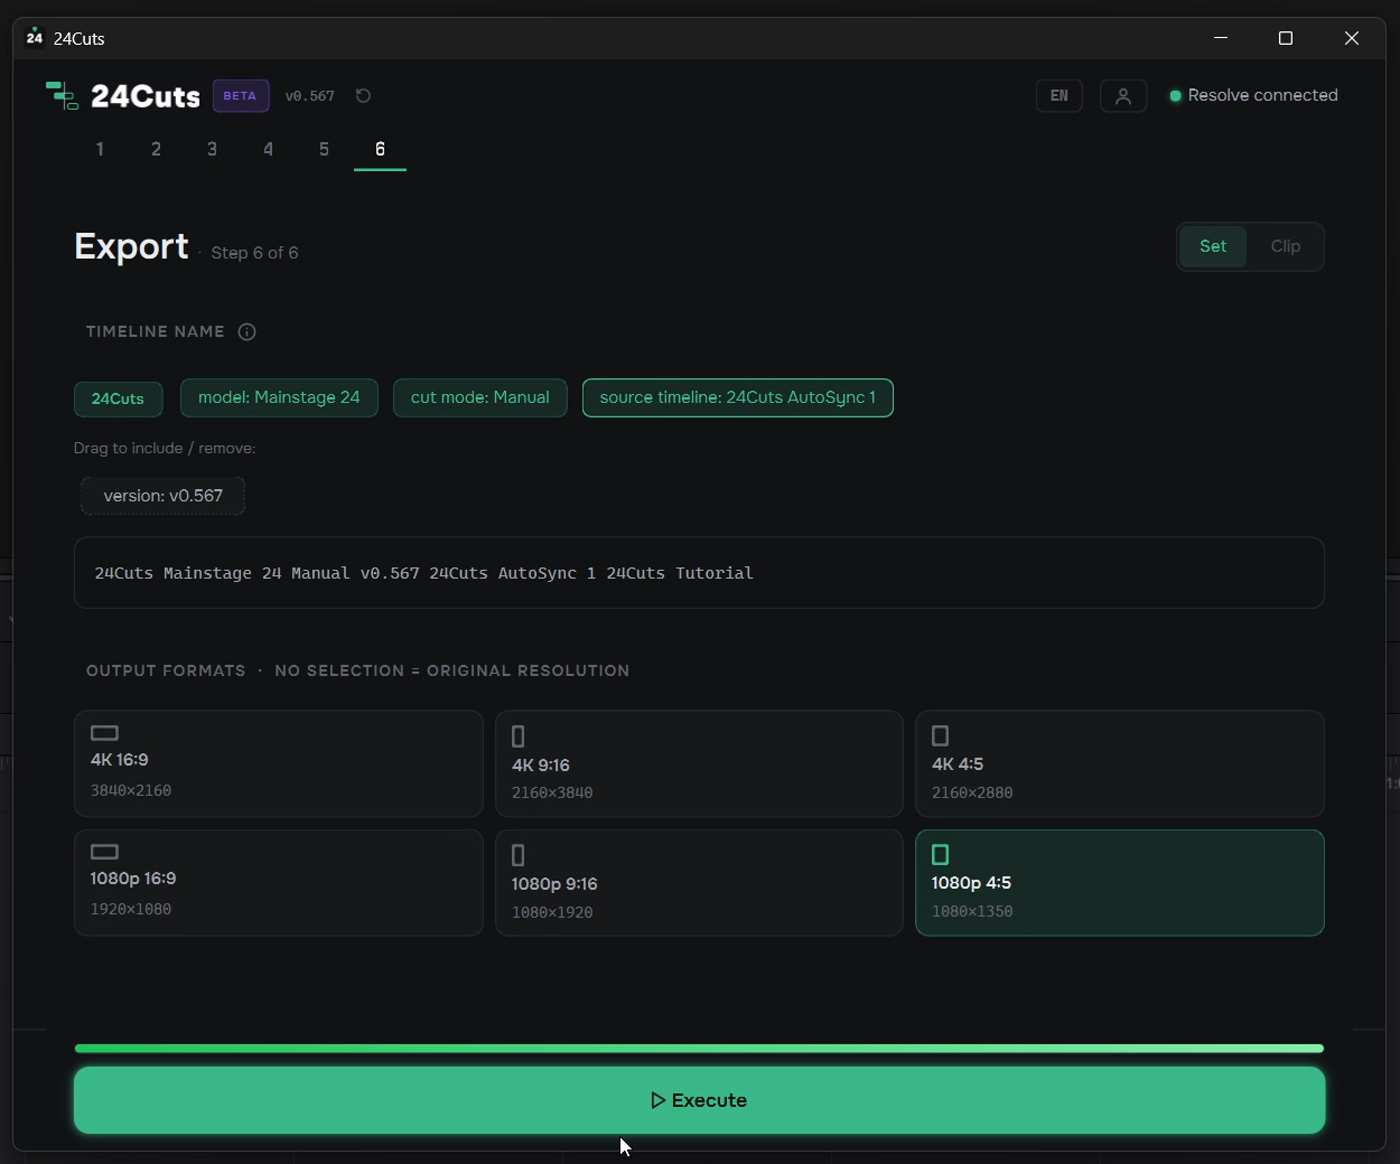
Task: Open the user account icon
Action: pos(1123,96)
